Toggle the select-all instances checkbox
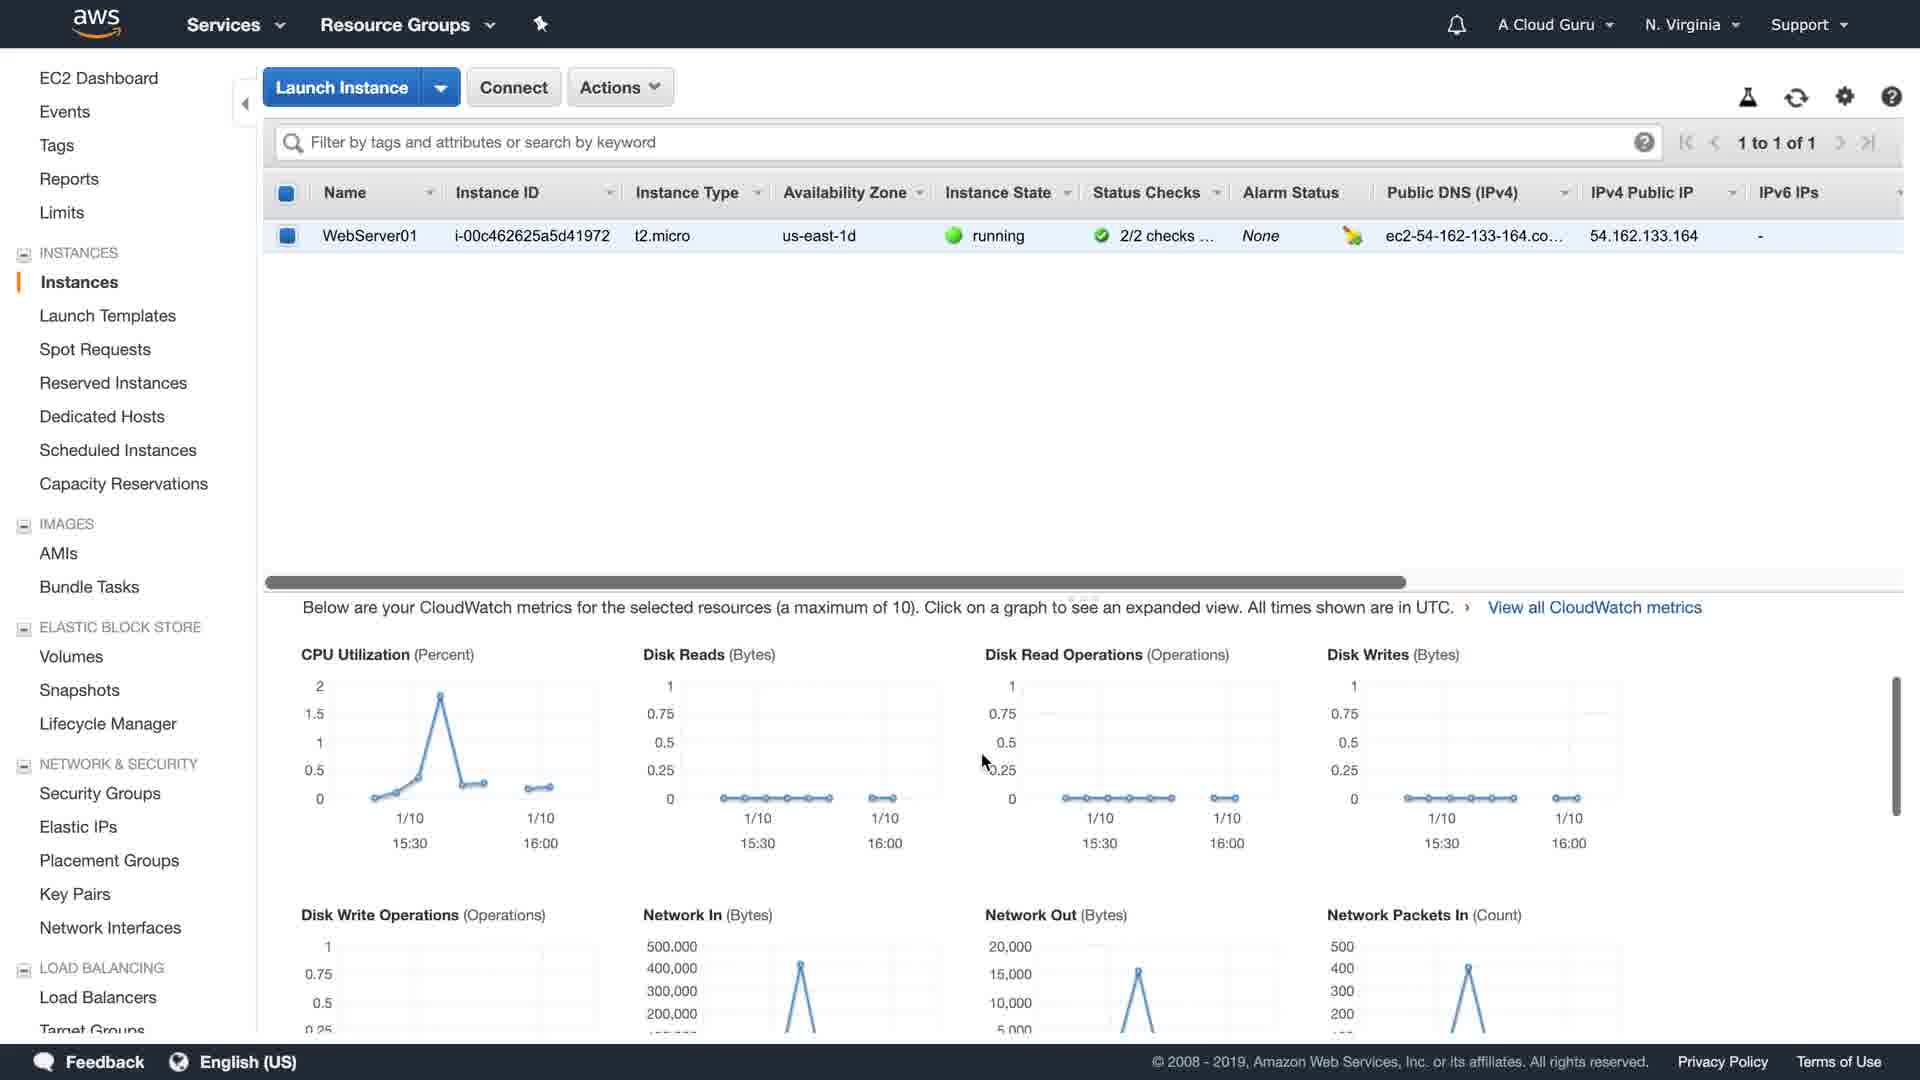This screenshot has height=1080, width=1920. click(286, 193)
